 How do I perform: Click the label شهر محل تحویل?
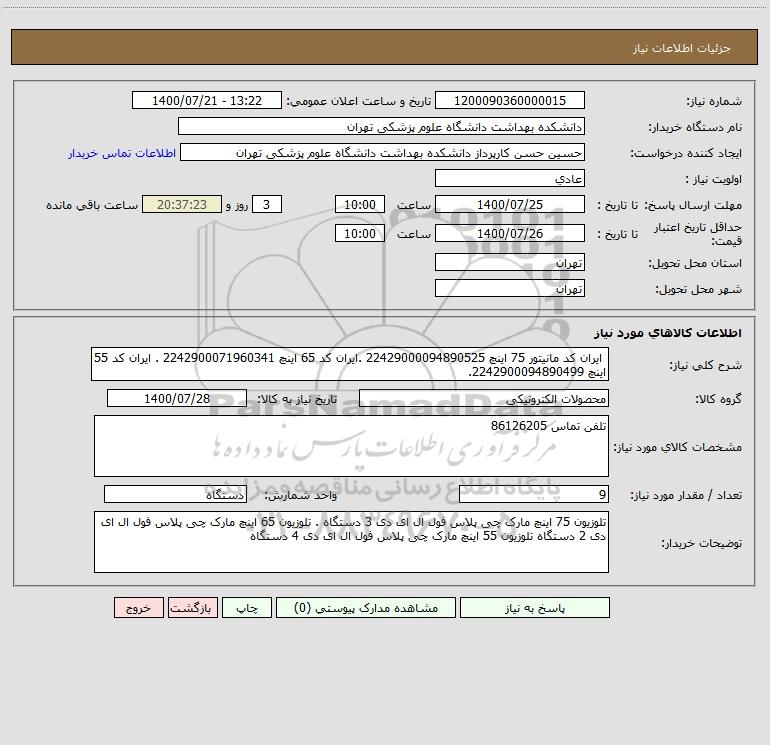pos(698,289)
